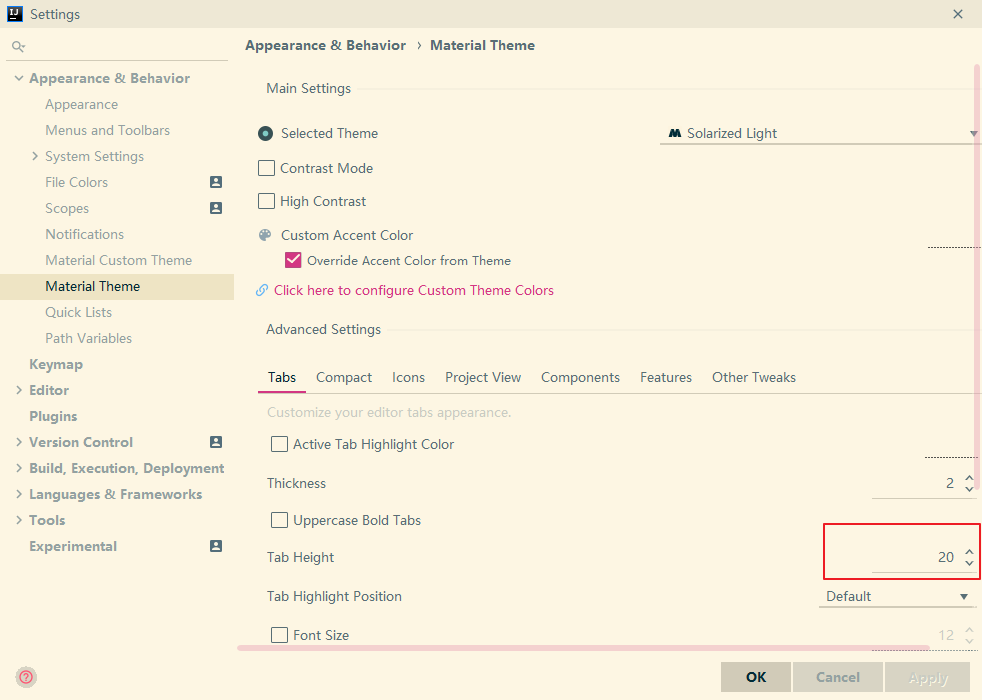Click the Experimental project-level icon
The height and width of the screenshot is (700, 982).
pyautogui.click(x=215, y=546)
